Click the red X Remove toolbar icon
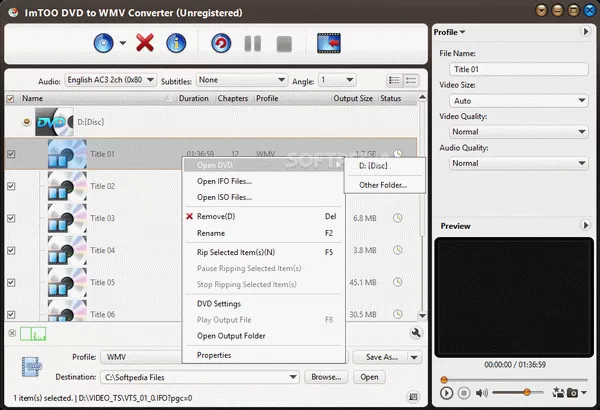This screenshot has height=410, width=600. (x=145, y=43)
